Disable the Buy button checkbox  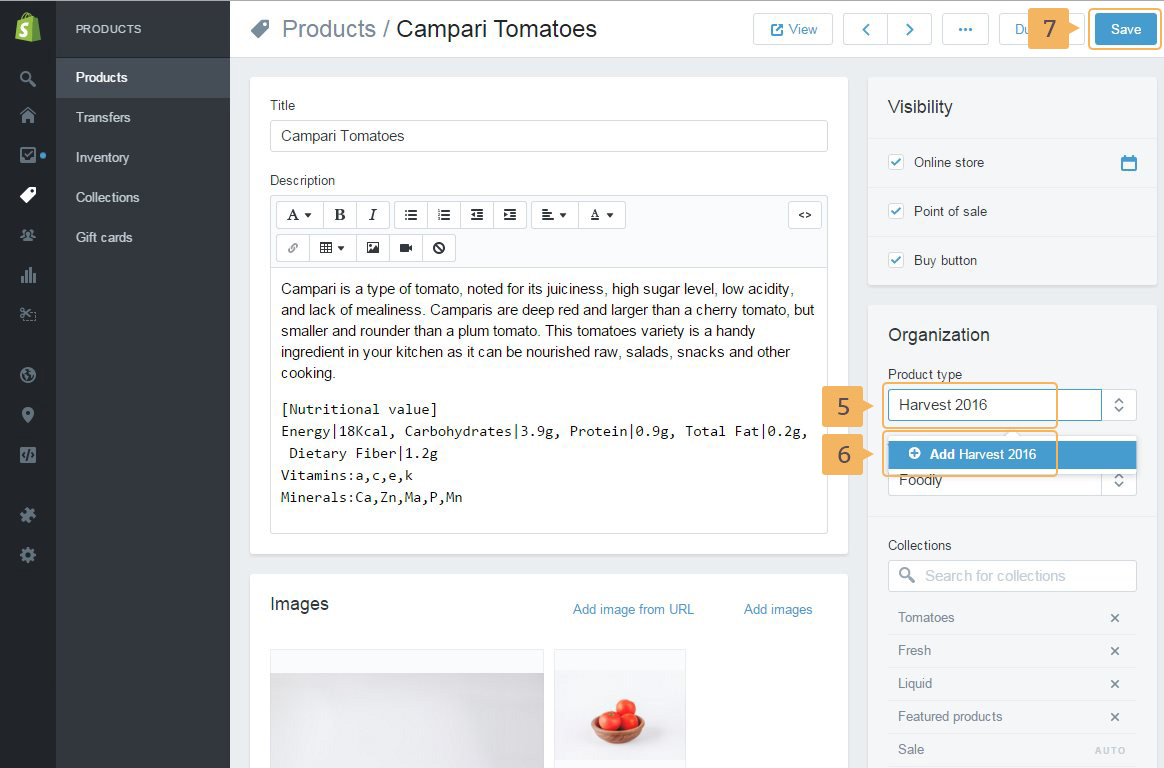896,260
